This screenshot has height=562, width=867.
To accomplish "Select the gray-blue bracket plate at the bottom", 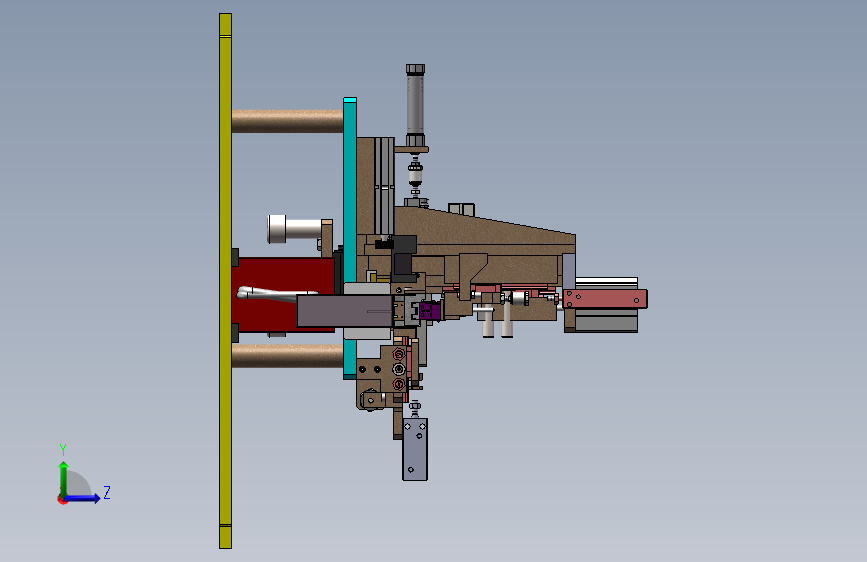I will click(x=415, y=449).
